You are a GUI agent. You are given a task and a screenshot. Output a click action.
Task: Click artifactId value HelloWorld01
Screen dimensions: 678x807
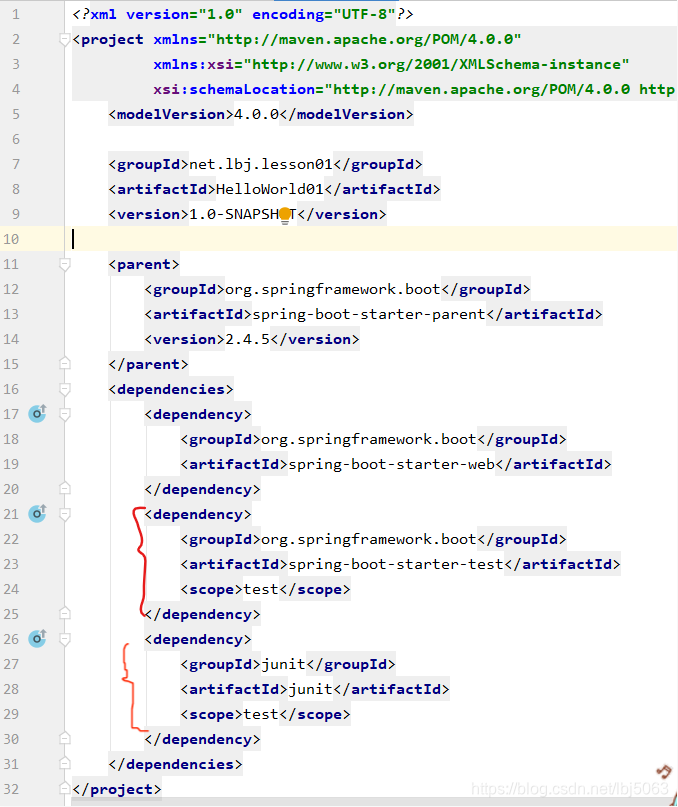(x=270, y=189)
